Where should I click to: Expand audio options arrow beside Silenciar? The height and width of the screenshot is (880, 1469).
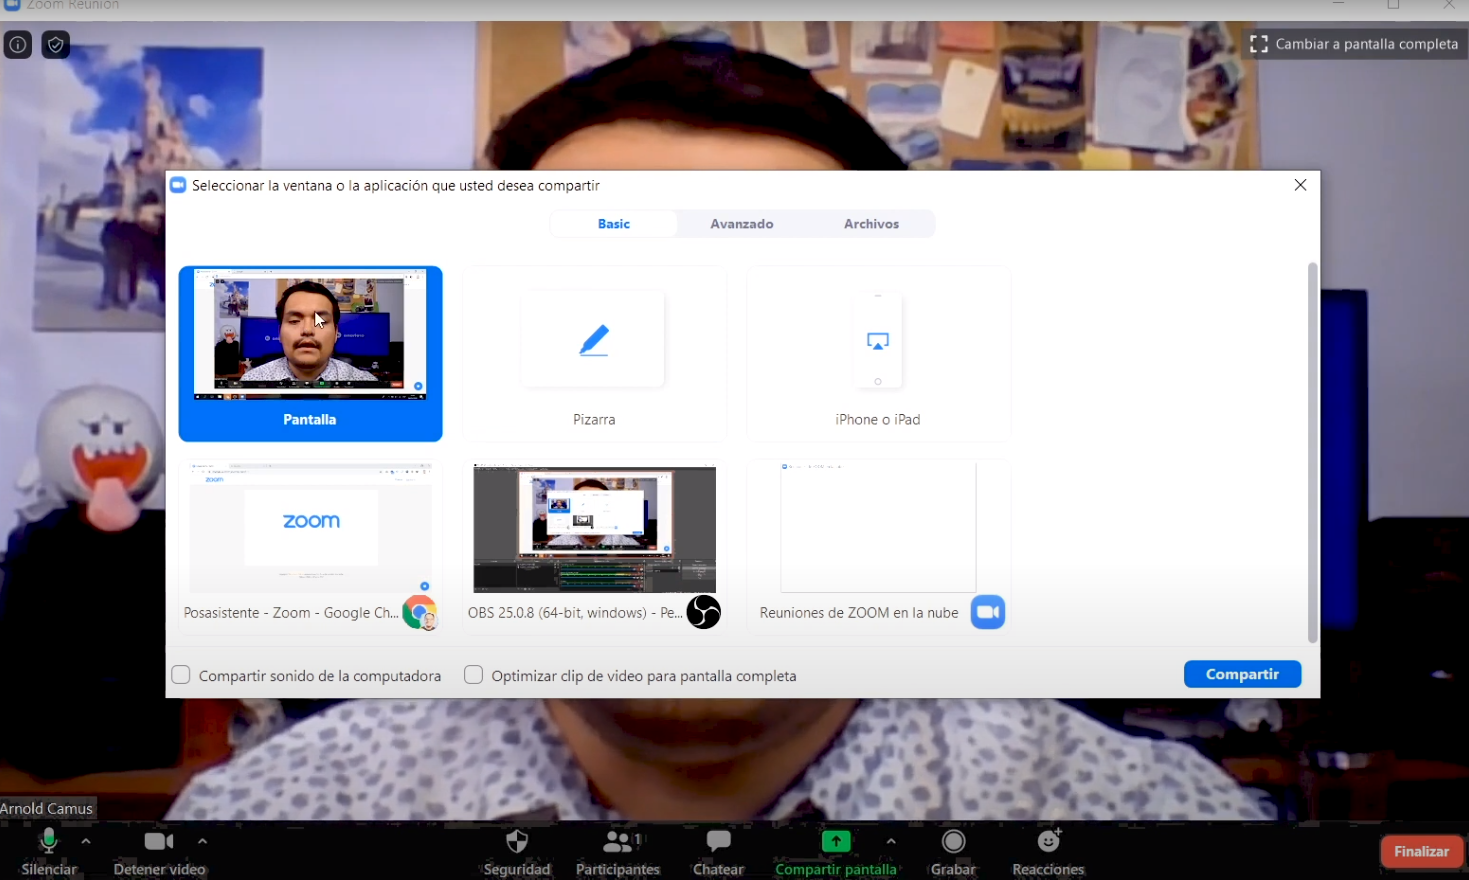(x=86, y=842)
